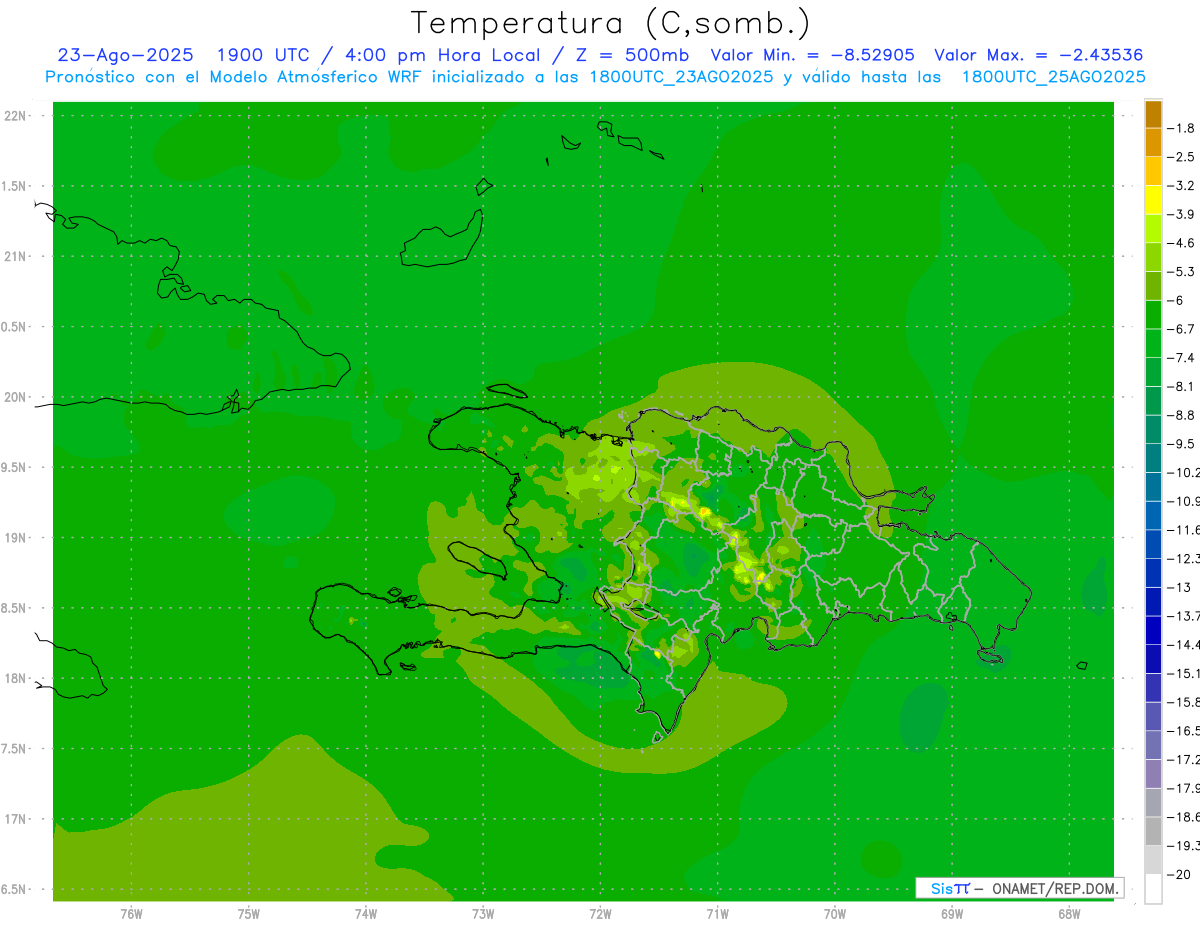Click the "18N" latitude label

(17, 678)
